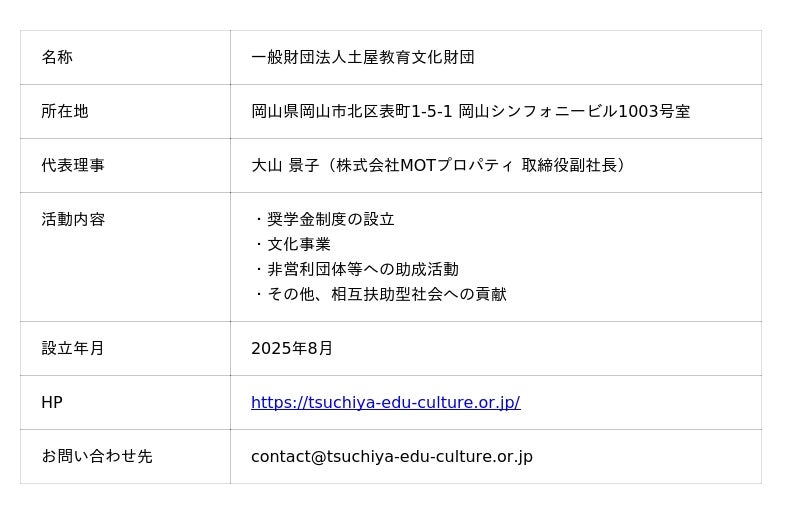Click the bullet item 奨学金制度の設立
800x514 pixels.
pyautogui.click(x=330, y=220)
